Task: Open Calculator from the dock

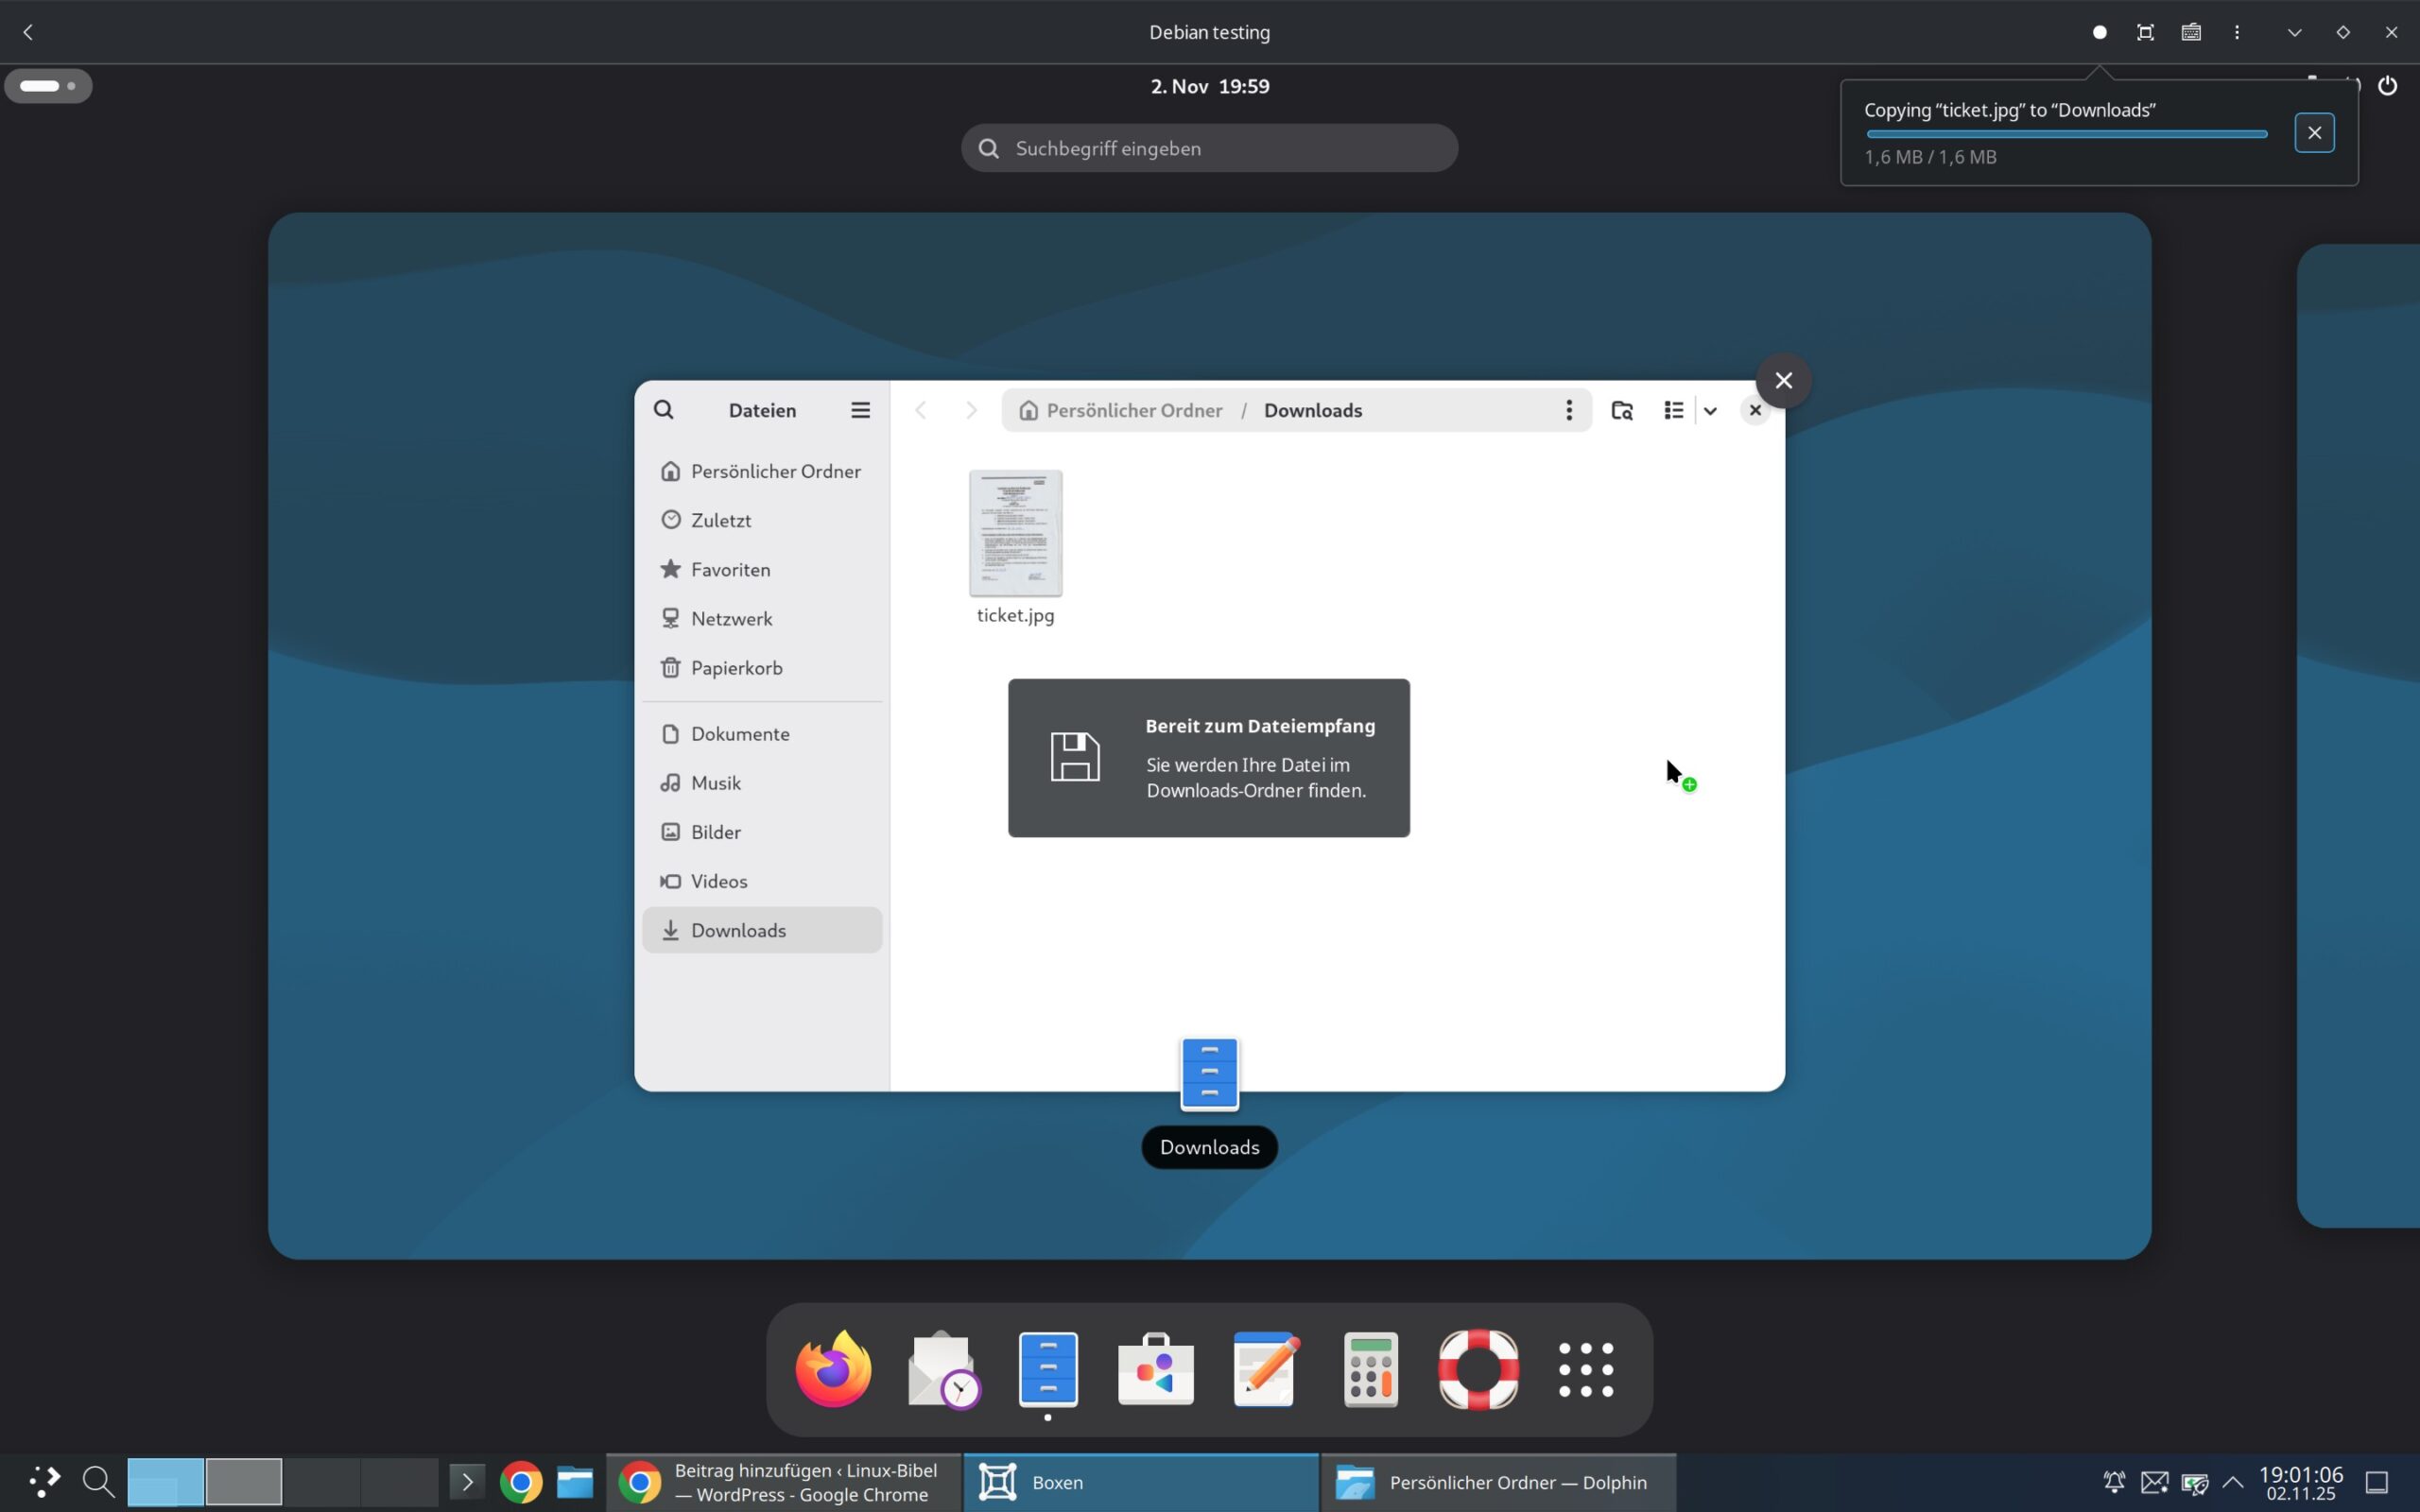Action: [1371, 1369]
